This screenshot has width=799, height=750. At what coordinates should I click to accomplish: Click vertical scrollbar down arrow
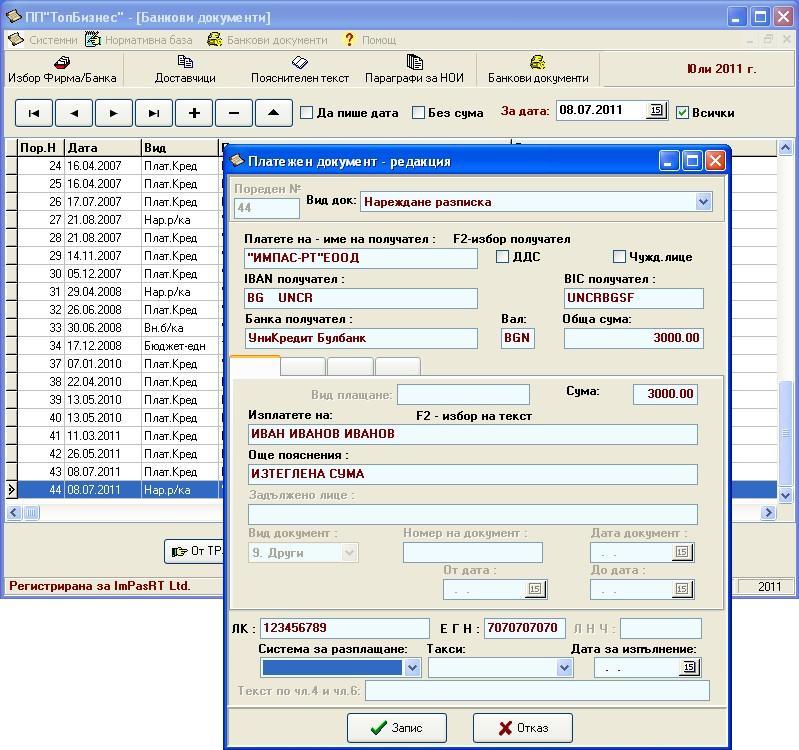pos(785,495)
